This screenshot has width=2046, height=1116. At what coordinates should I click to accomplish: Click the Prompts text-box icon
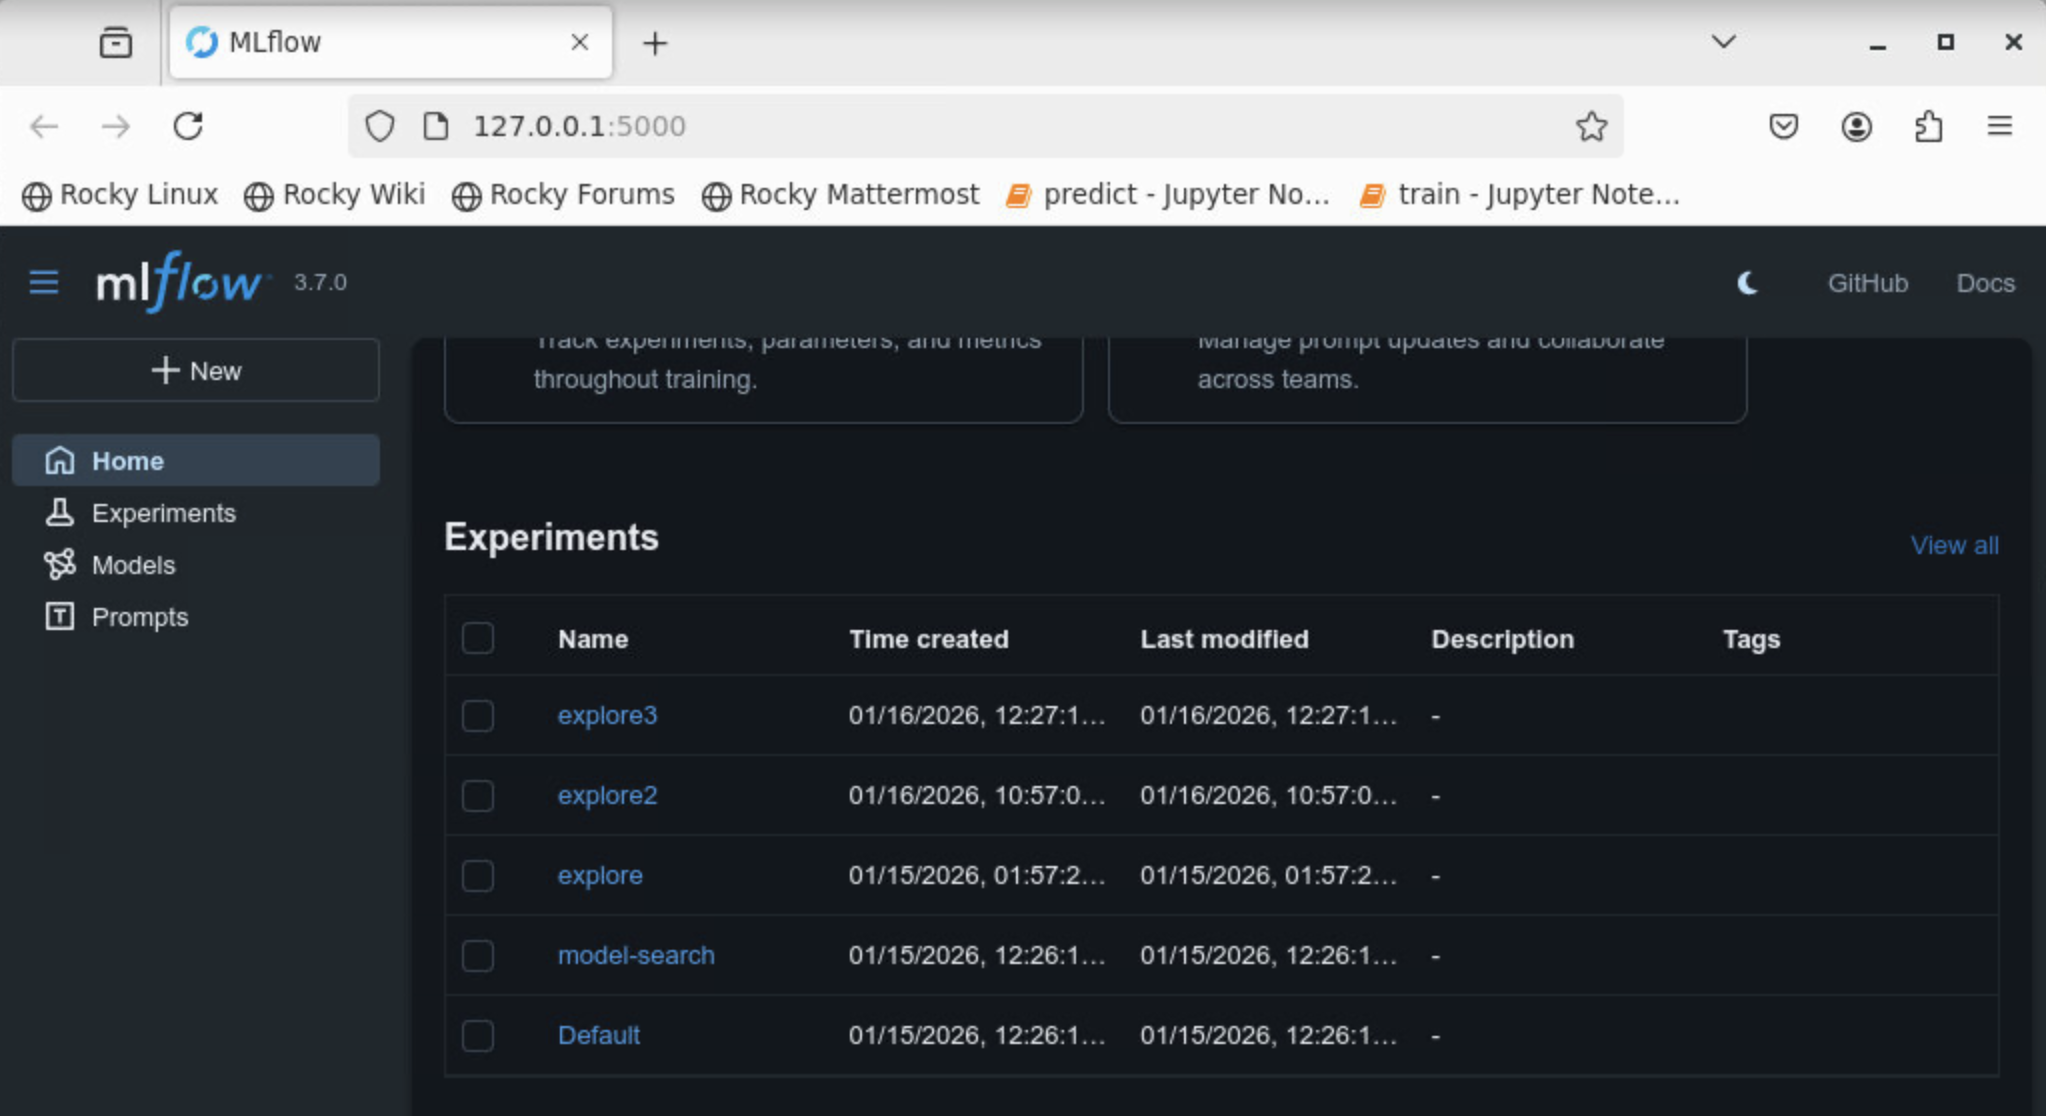pos(60,616)
